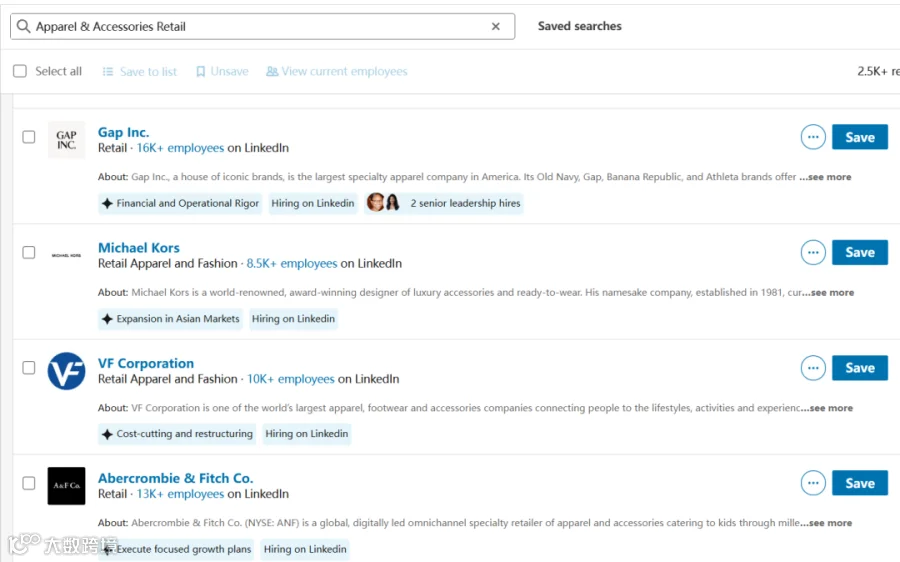Image resolution: width=900 pixels, height=562 pixels.
Task: Expand Gap Inc. About text with see more
Action: point(825,177)
